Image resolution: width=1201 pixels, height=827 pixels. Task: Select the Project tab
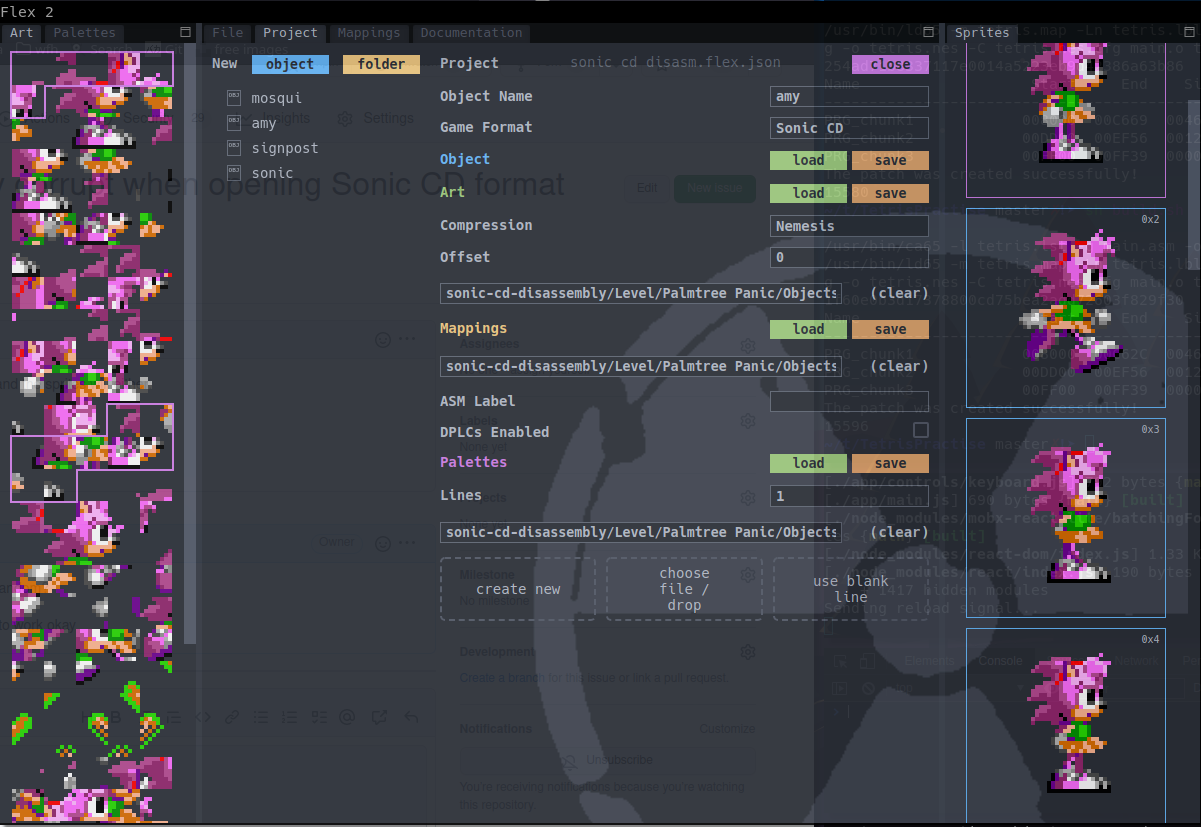[290, 33]
